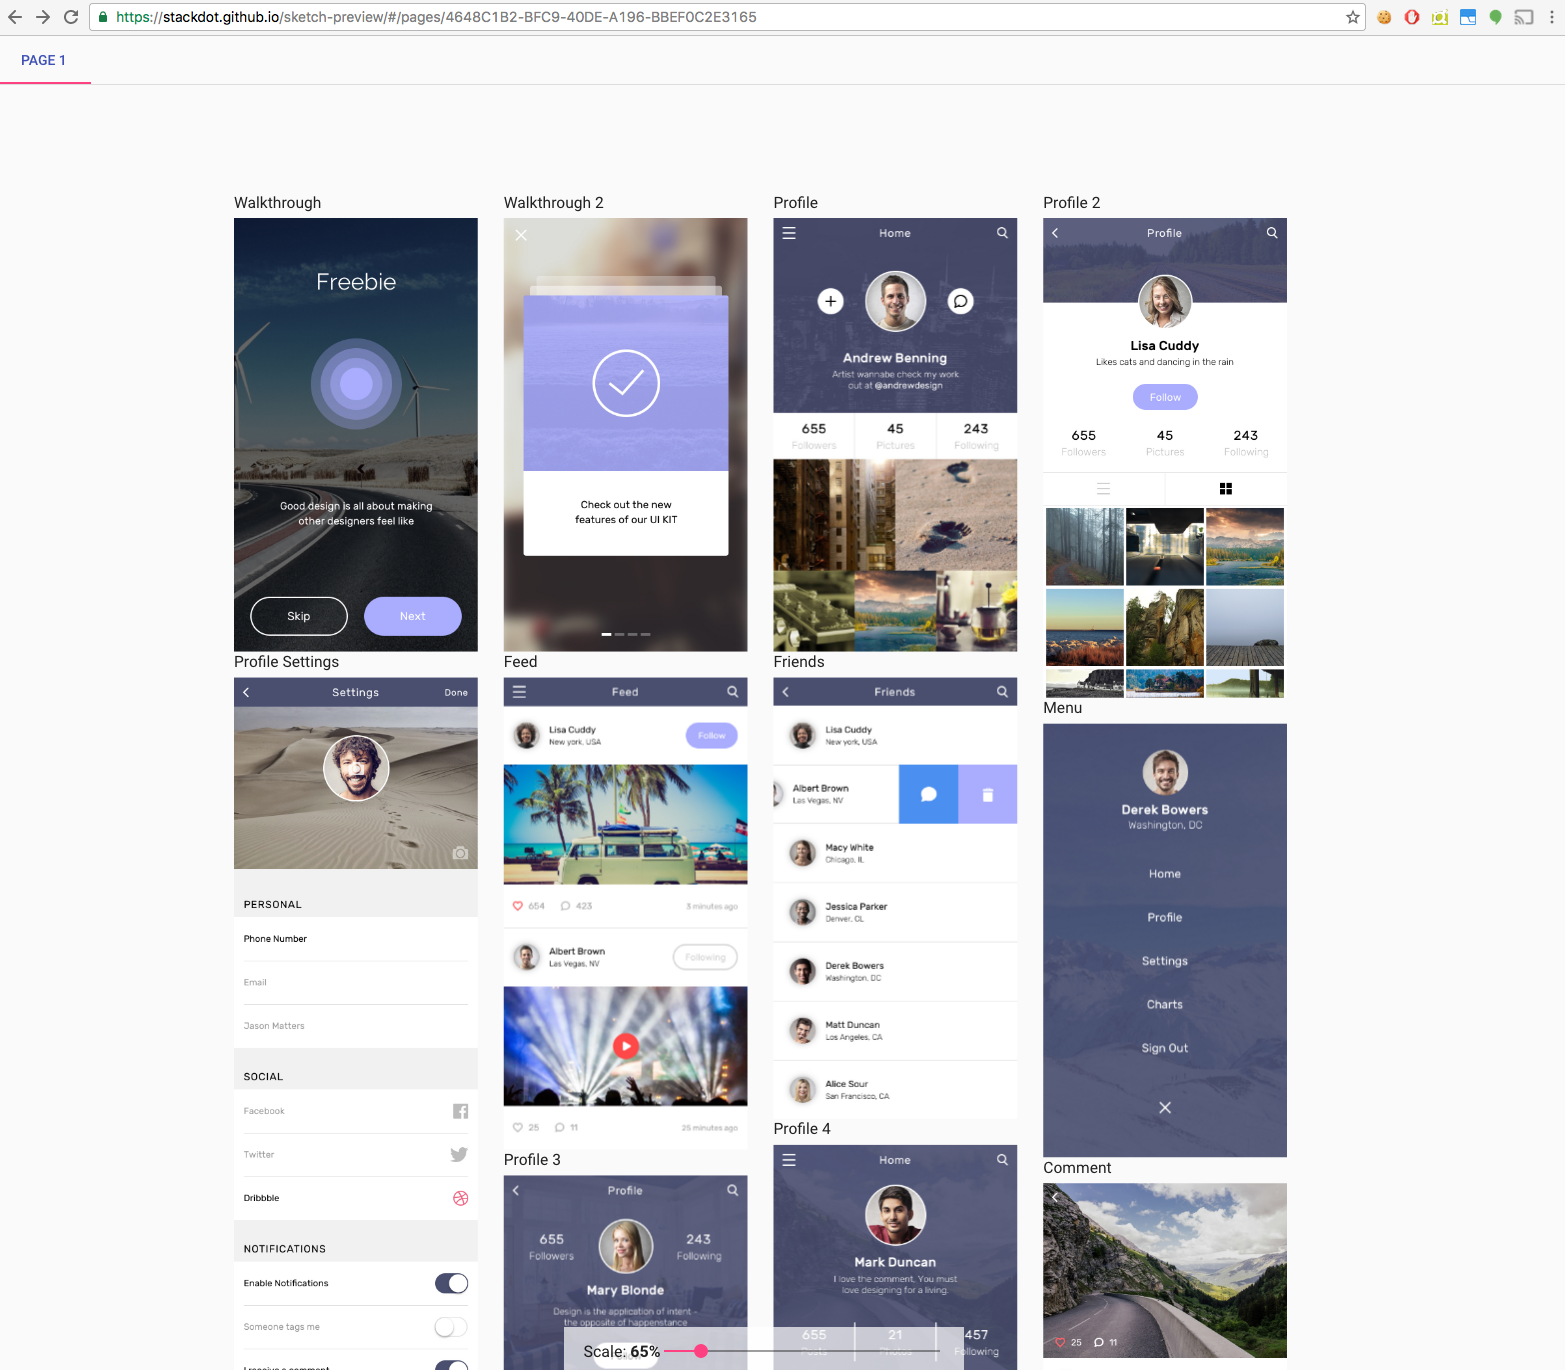
Task: Click the cast extension icon in toolbar
Action: (1524, 17)
